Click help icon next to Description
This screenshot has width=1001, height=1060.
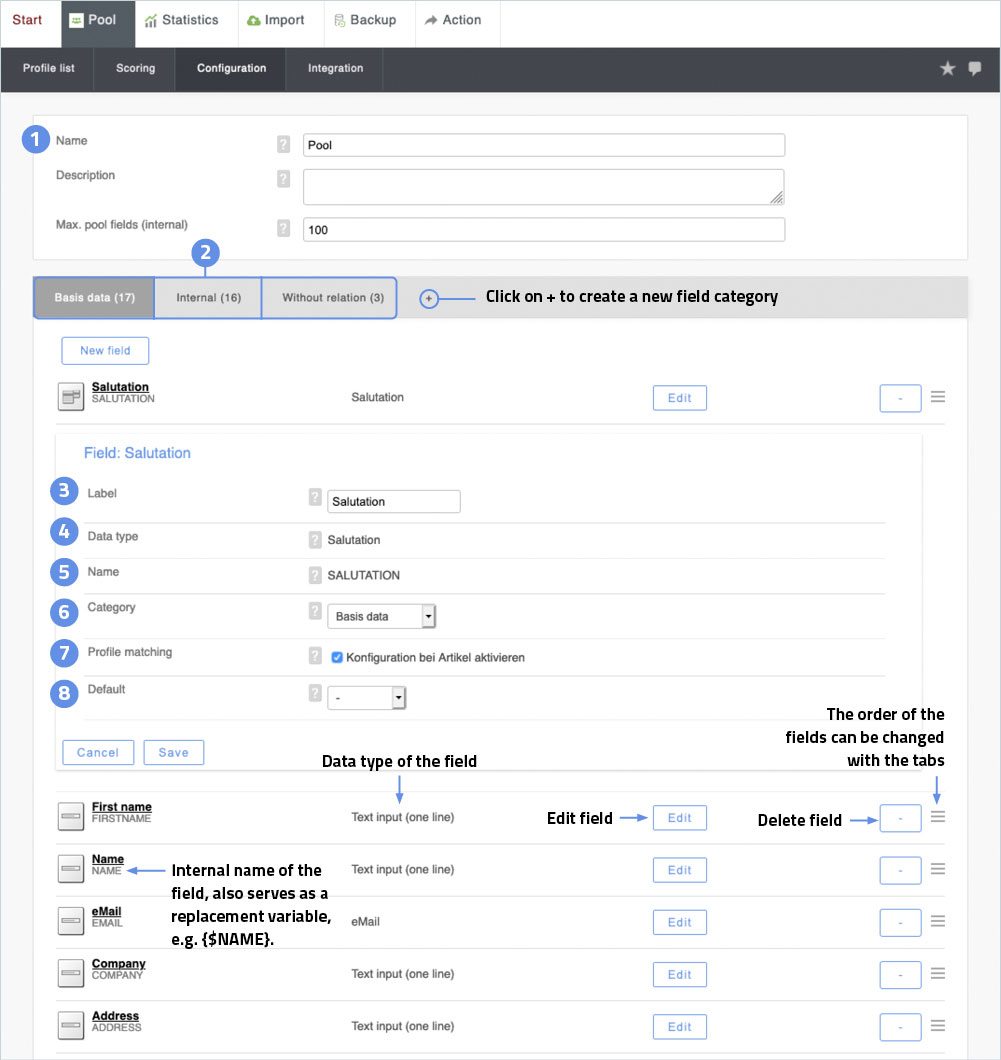pyautogui.click(x=283, y=179)
